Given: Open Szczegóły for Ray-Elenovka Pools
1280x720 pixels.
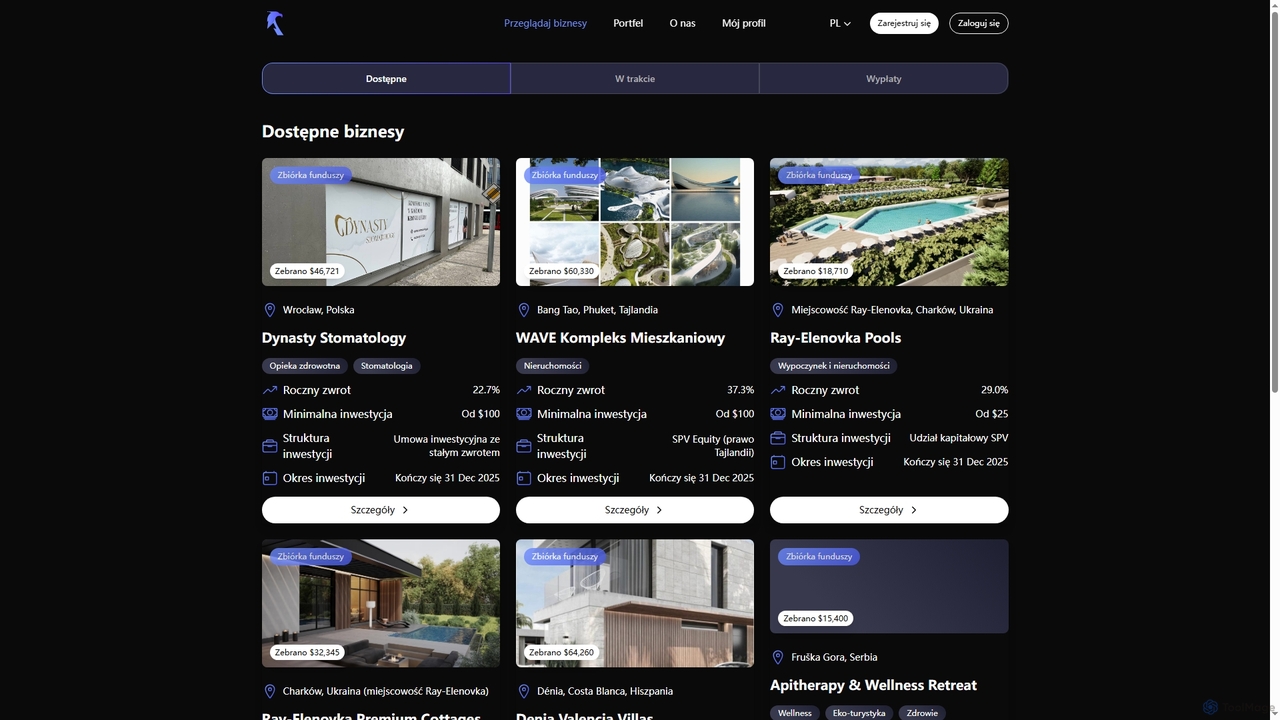Looking at the screenshot, I should click(x=889, y=510).
